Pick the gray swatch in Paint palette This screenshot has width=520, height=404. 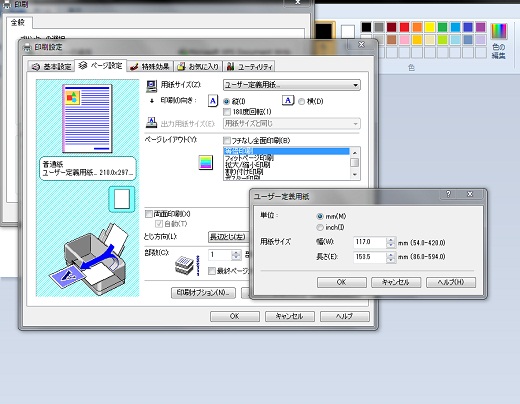(379, 27)
